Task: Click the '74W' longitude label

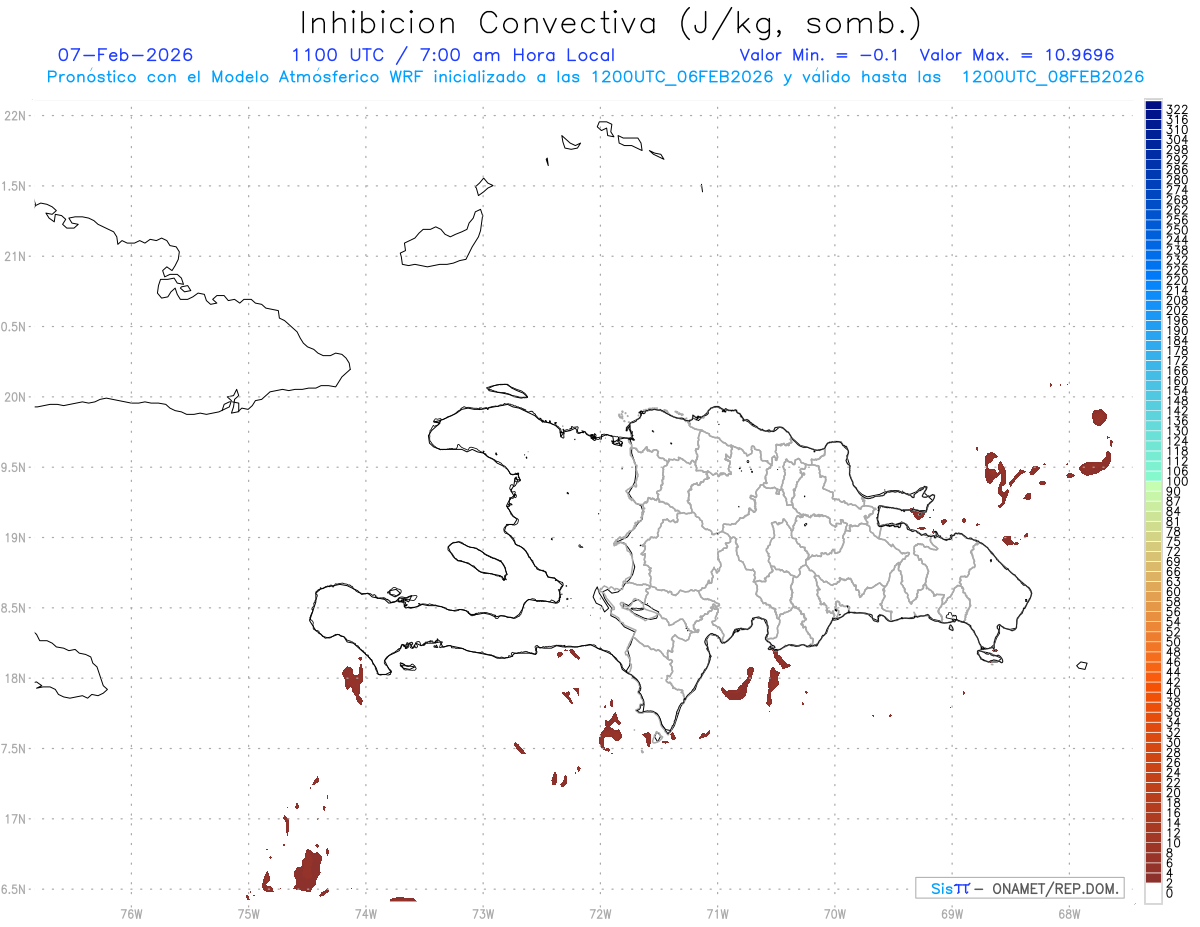Action: 366,912
